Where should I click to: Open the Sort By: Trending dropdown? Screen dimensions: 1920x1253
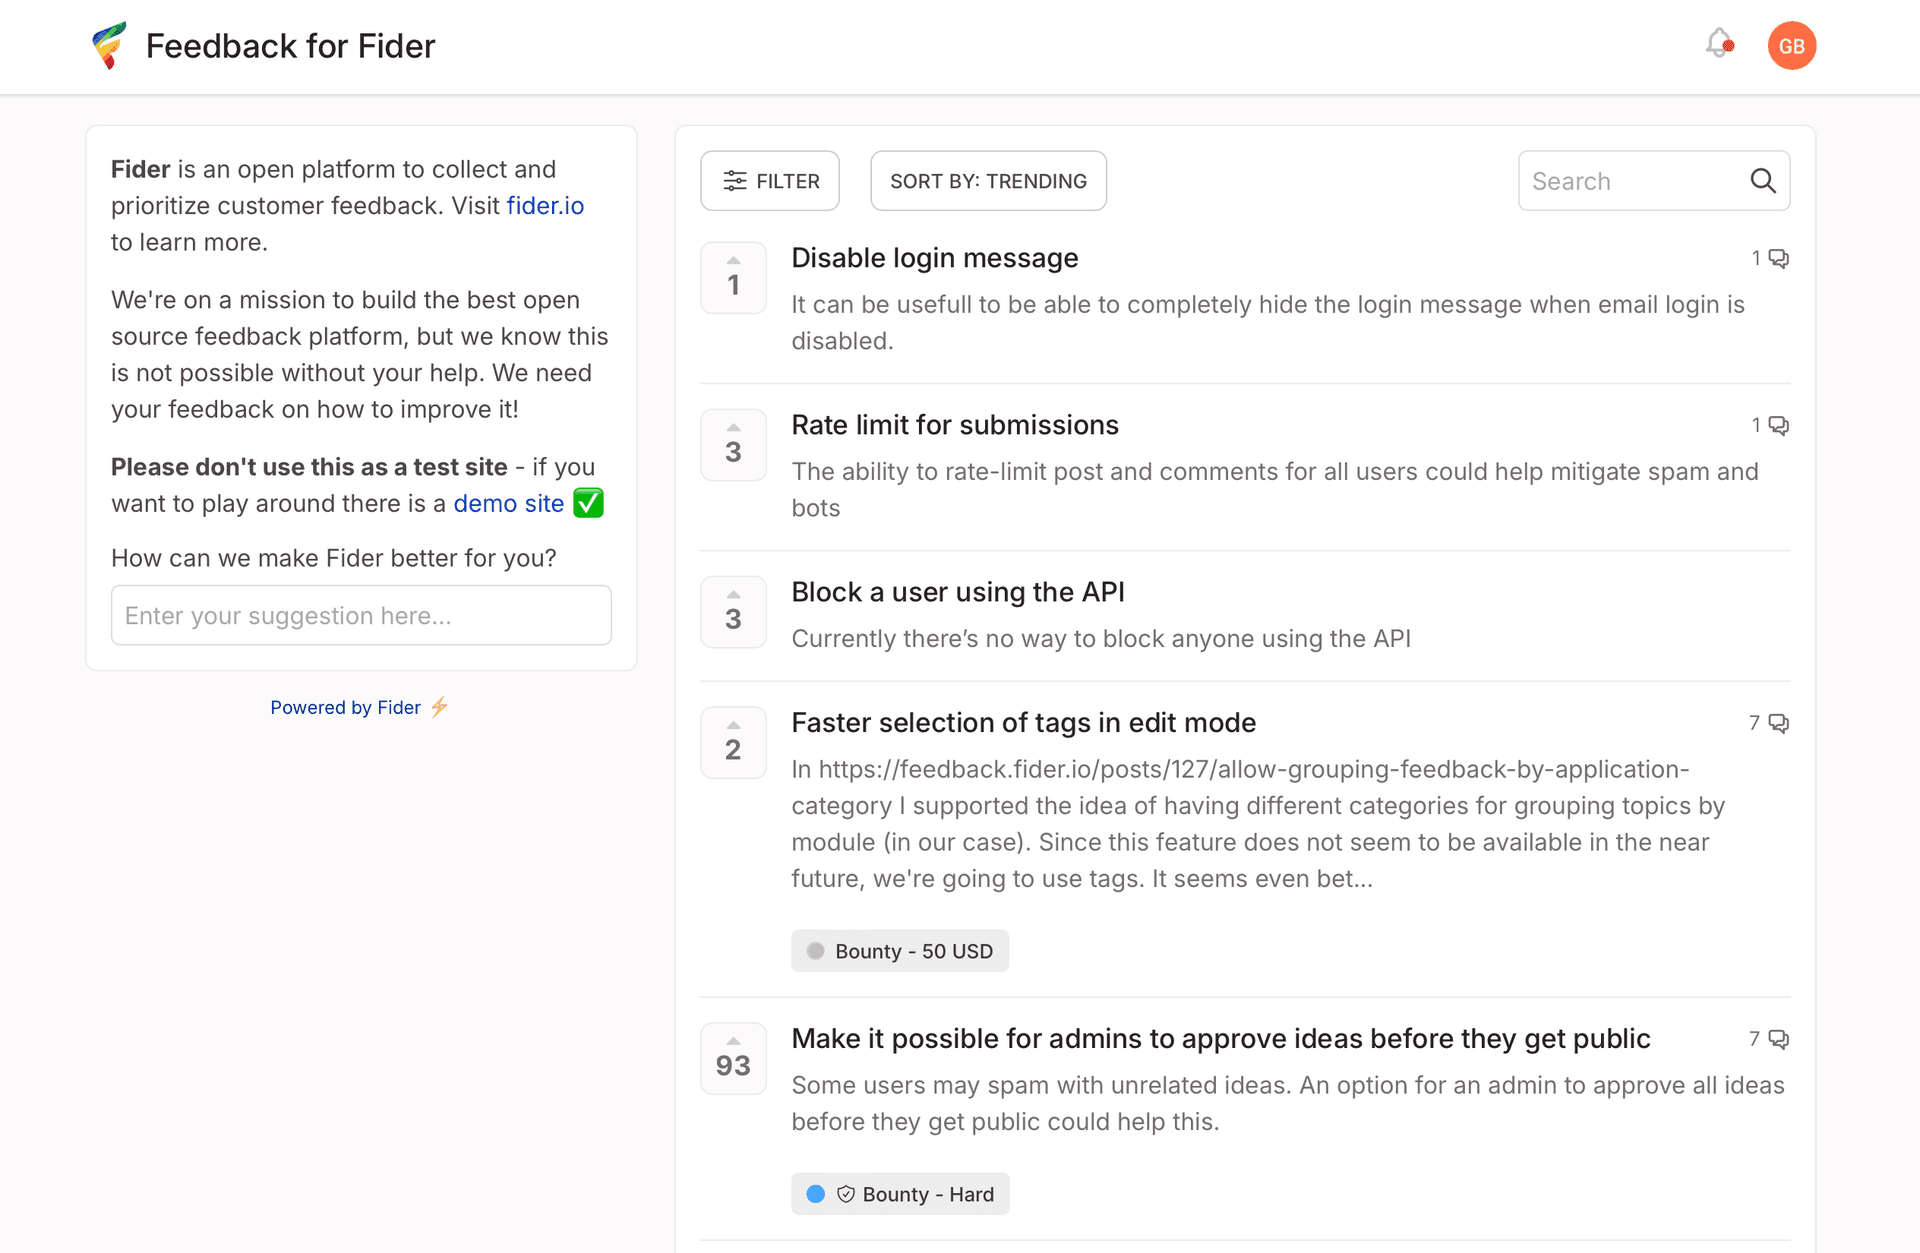coord(988,181)
